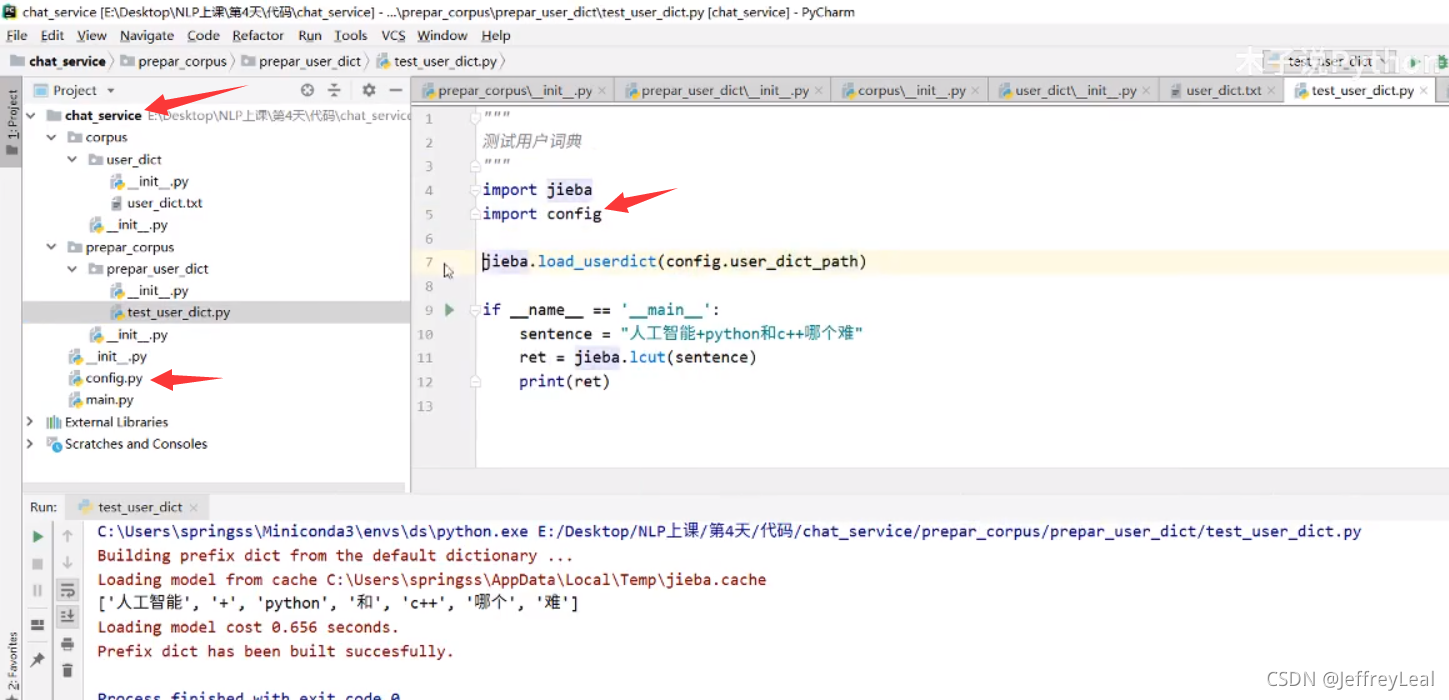The width and height of the screenshot is (1449, 700).
Task: Open the 1: Project side tool window button
Action: (x=12, y=122)
